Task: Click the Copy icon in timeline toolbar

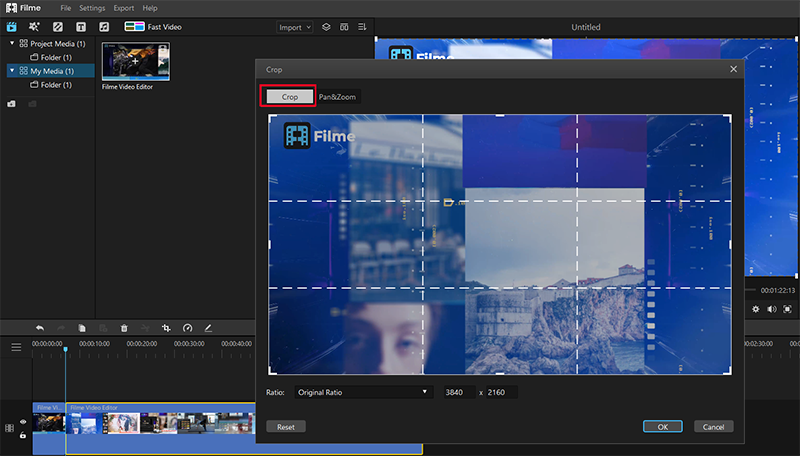Action: click(x=82, y=328)
